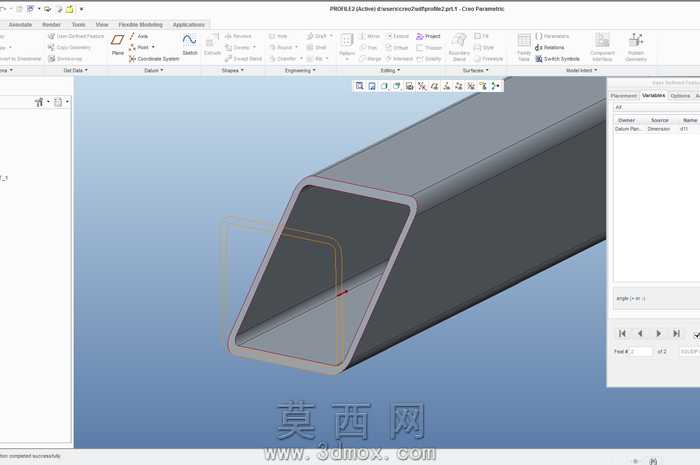Open the Render ribbon tab

51,25
